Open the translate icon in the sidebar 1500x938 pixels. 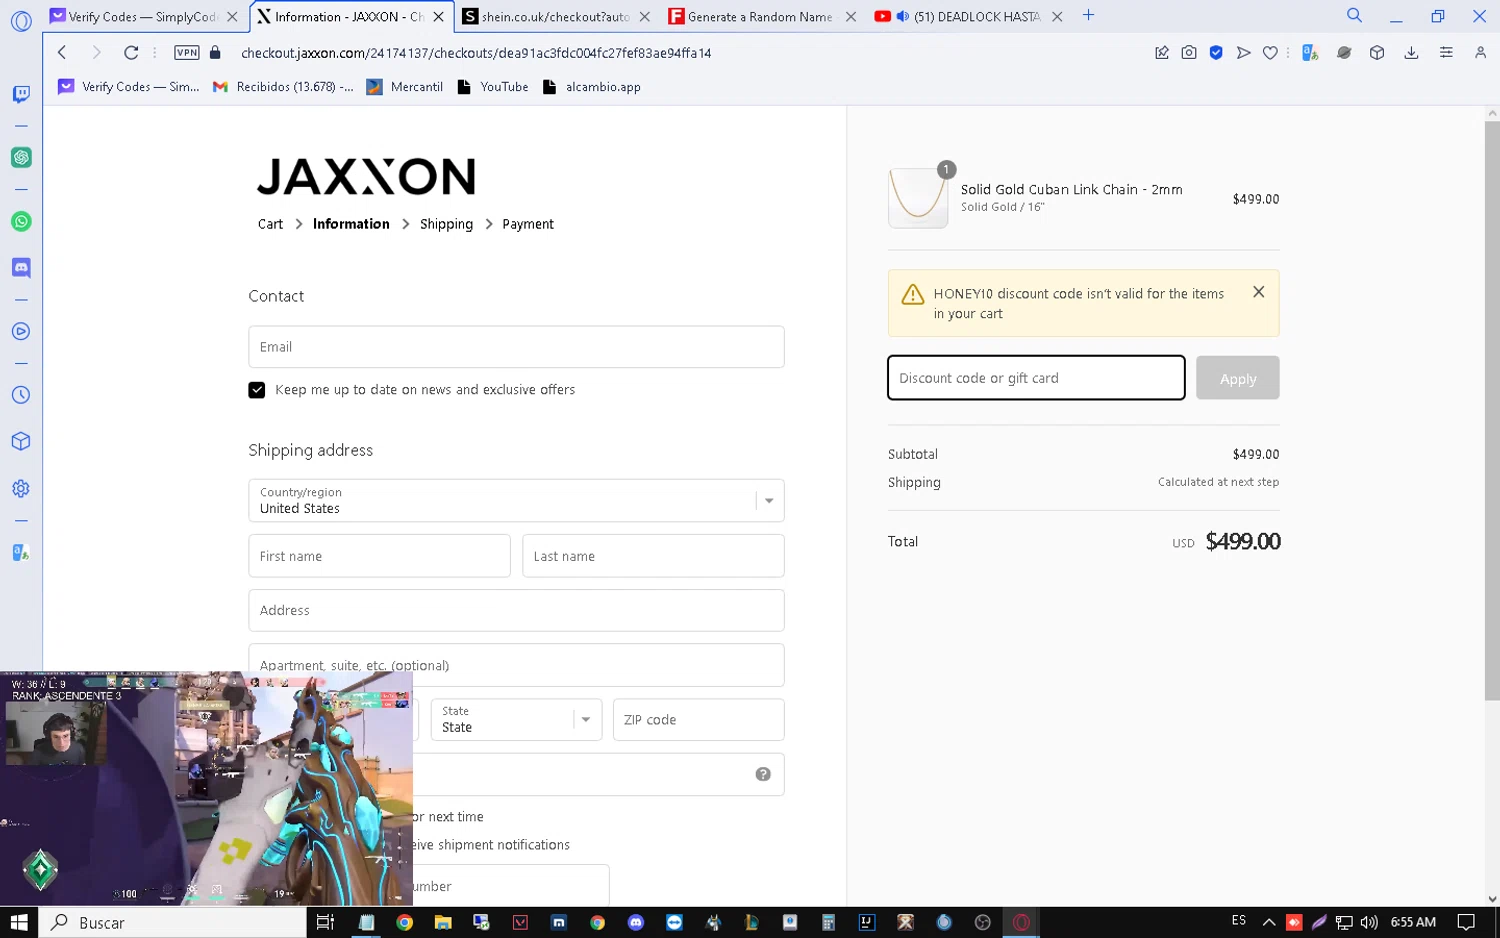click(x=21, y=552)
